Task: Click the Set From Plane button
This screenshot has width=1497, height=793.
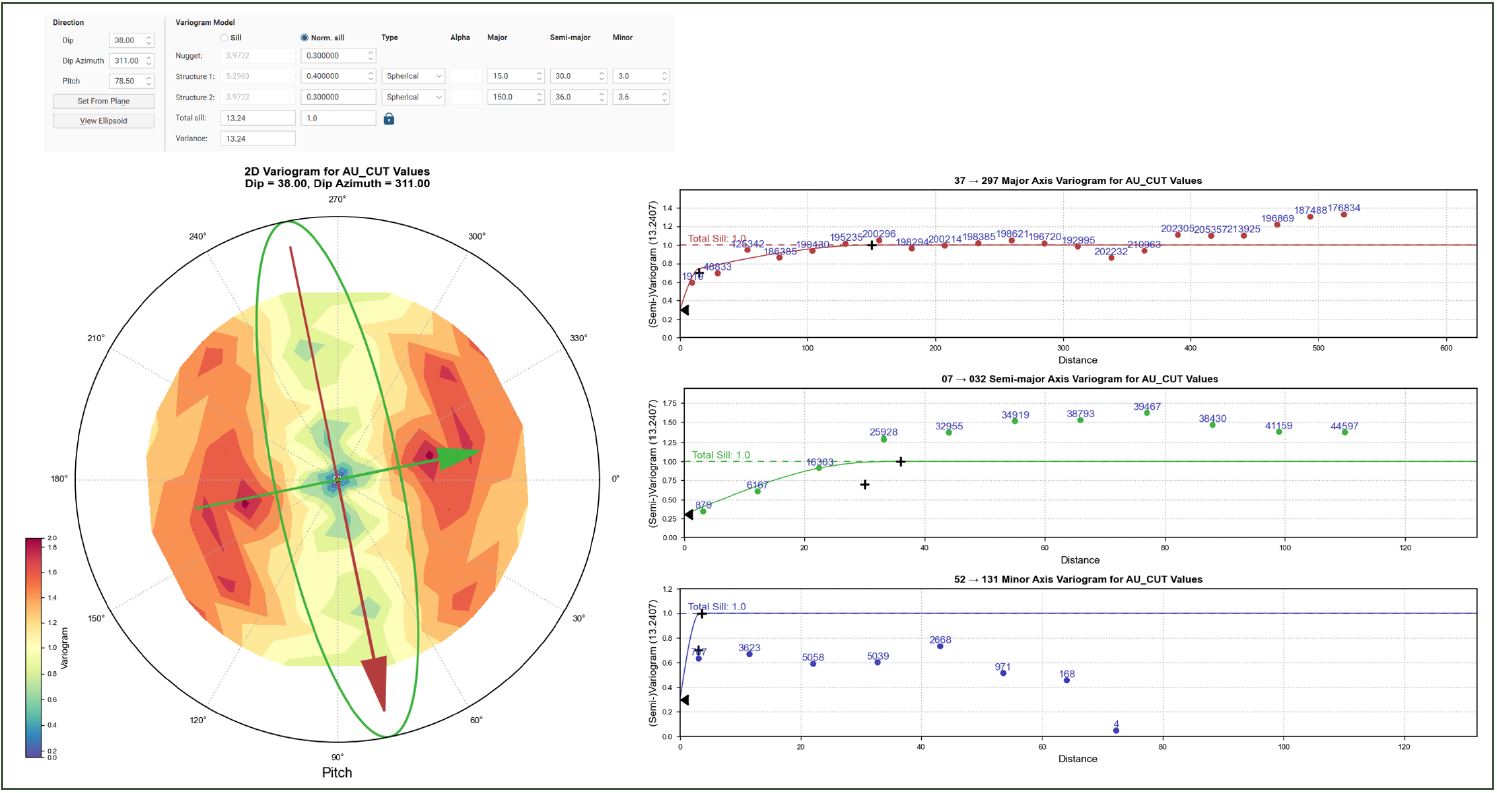Action: point(103,101)
